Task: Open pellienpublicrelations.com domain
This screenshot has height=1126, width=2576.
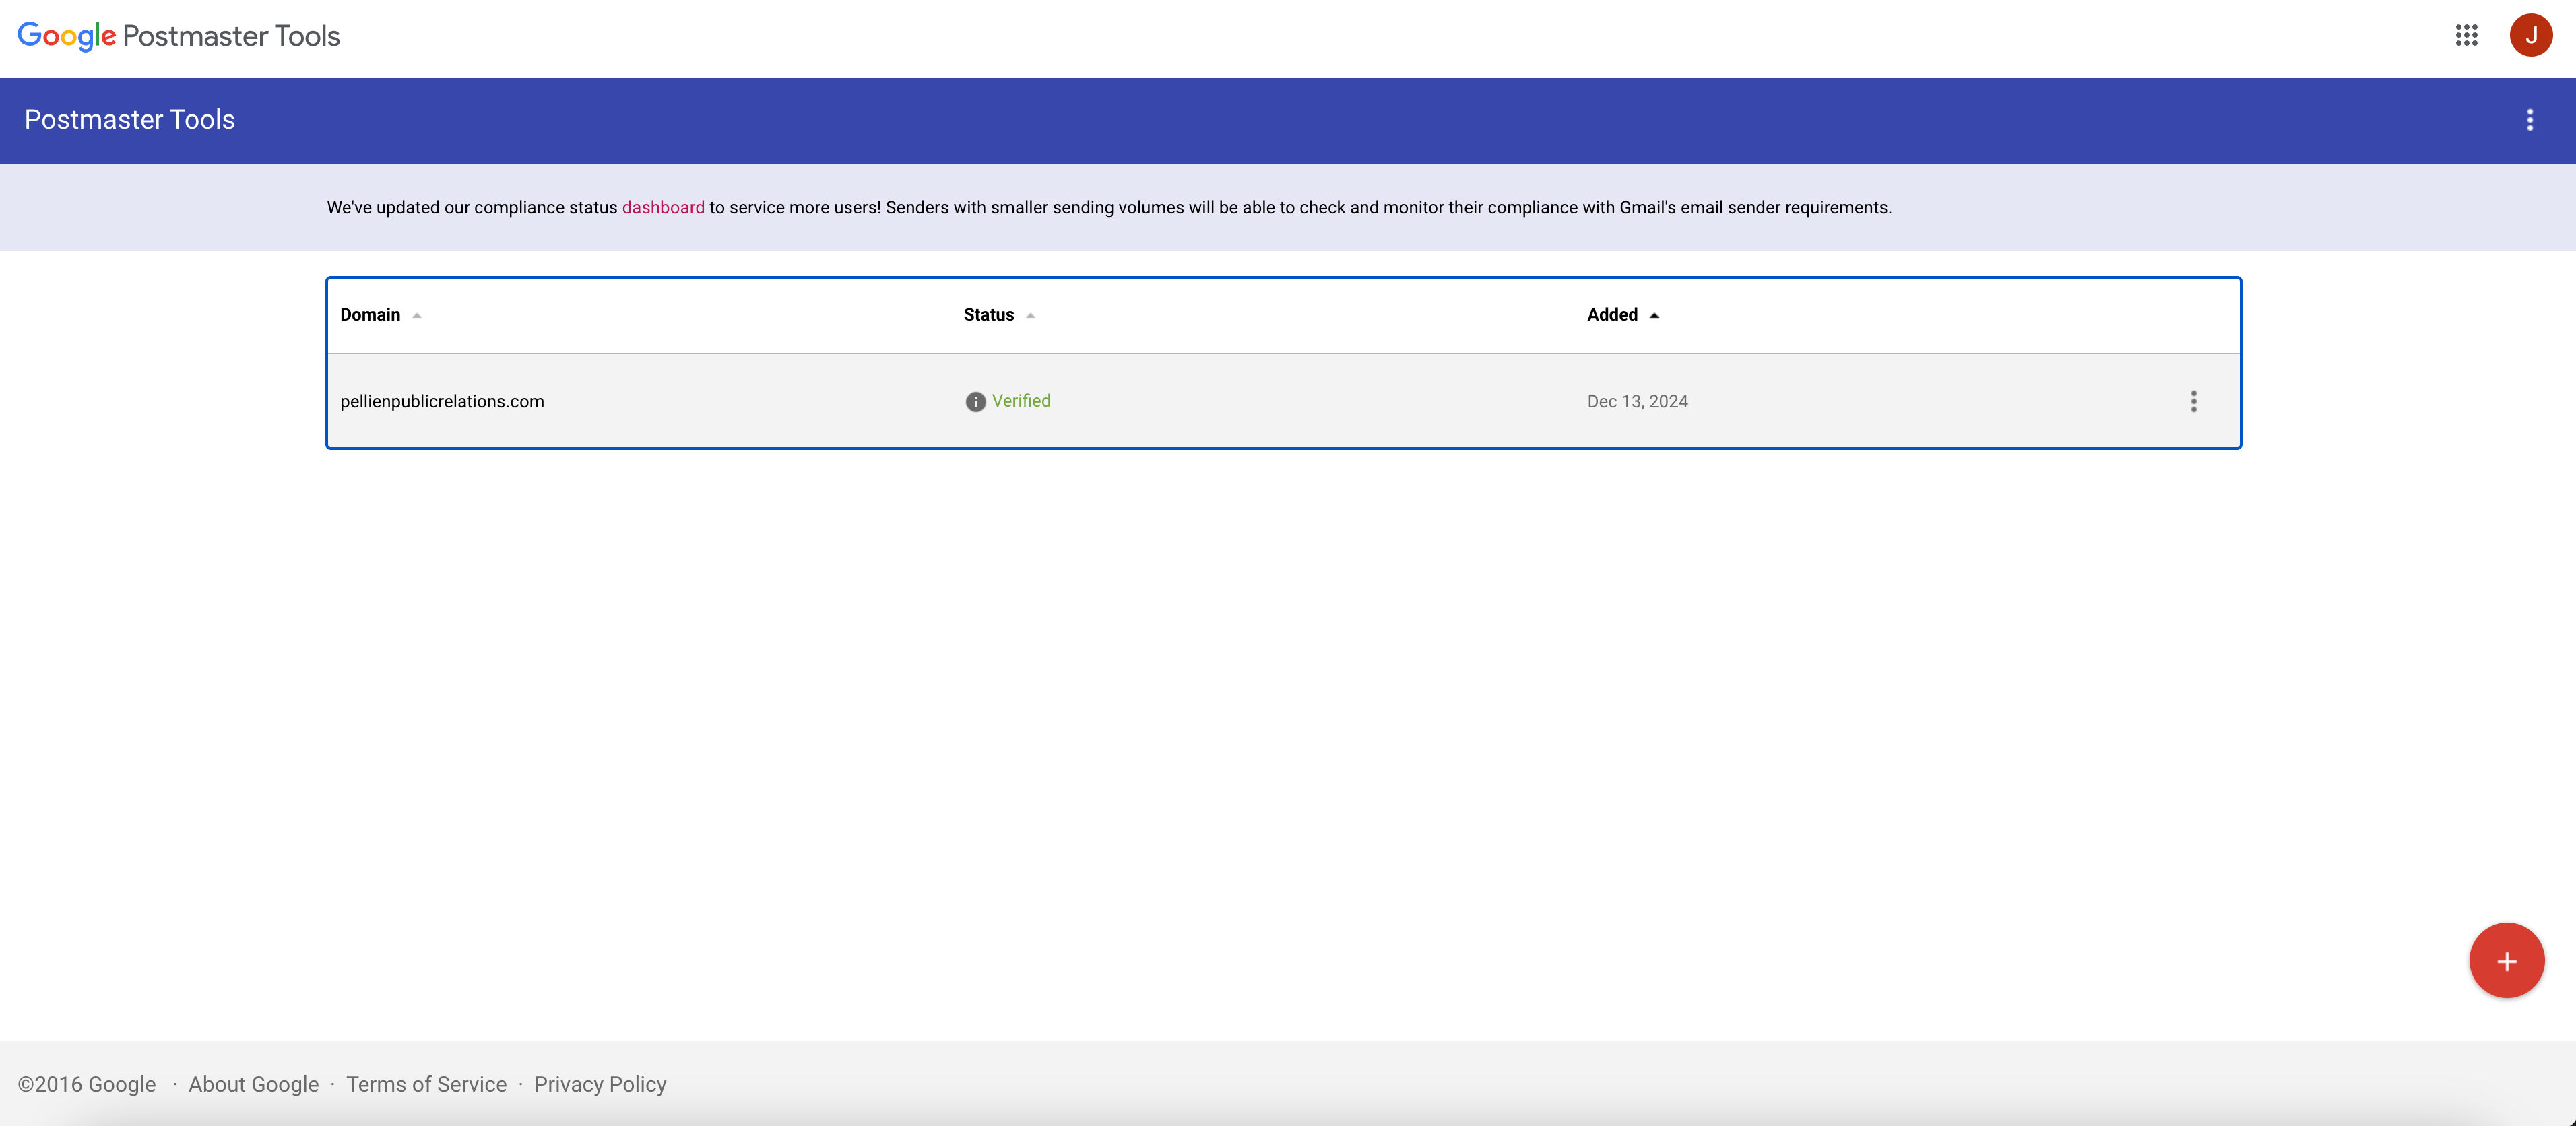Action: pyautogui.click(x=442, y=401)
